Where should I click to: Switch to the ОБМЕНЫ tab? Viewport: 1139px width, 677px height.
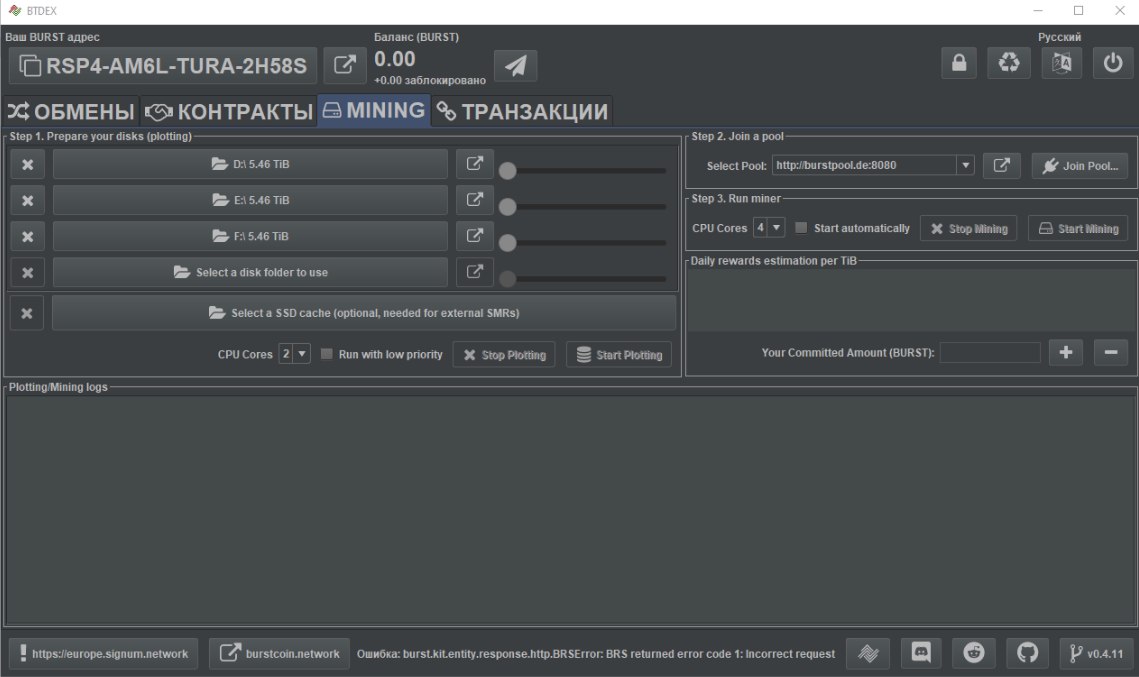tap(70, 111)
